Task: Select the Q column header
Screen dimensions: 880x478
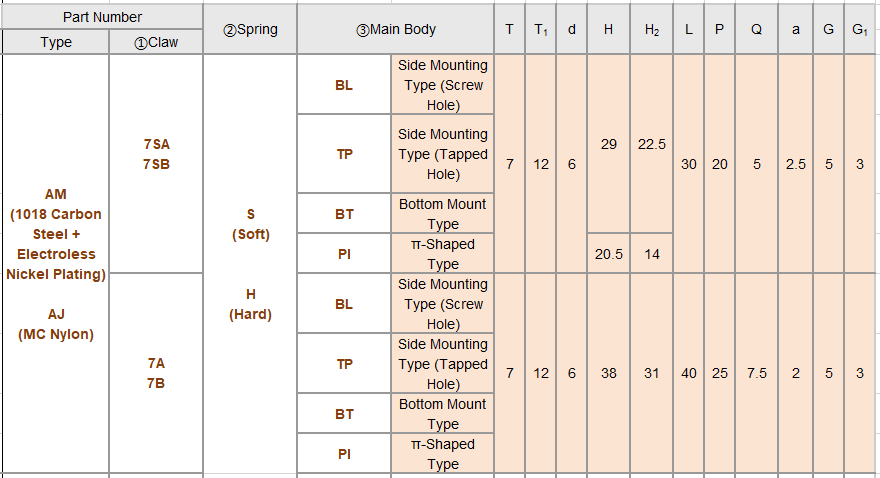Action: click(x=757, y=29)
